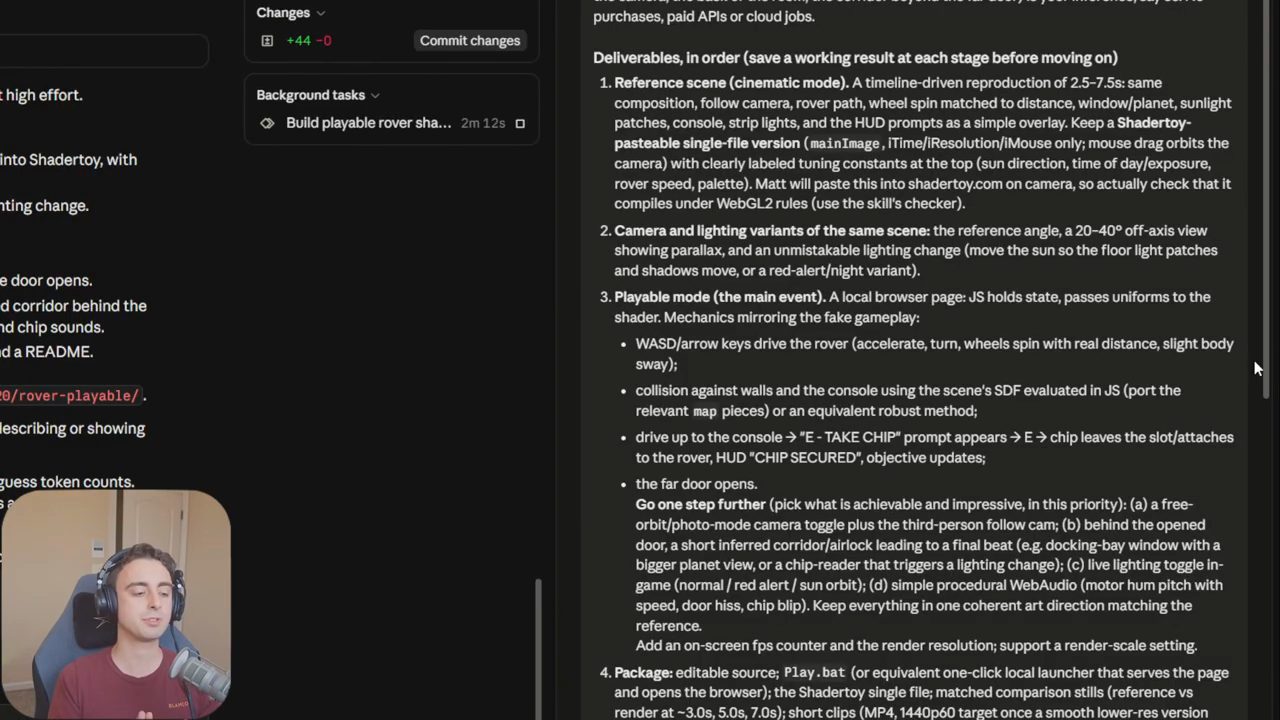
Task: Click the left panel scrollbar thumb
Action: 539,648
